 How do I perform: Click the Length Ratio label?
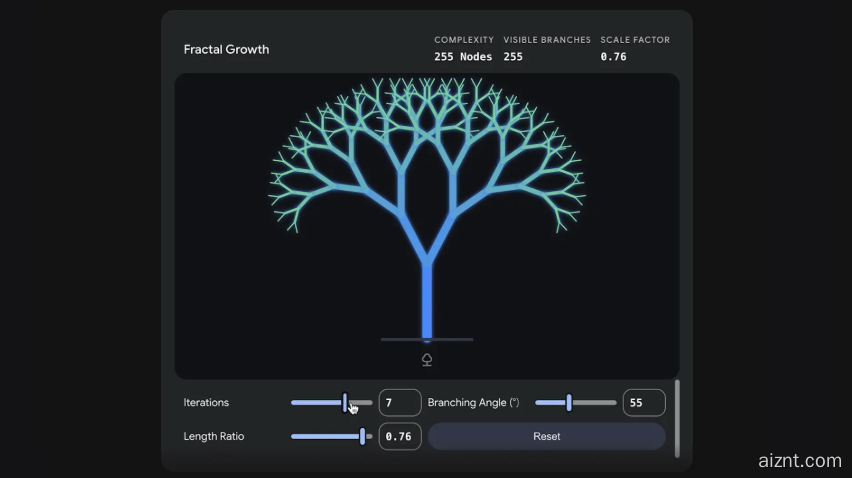tap(213, 436)
